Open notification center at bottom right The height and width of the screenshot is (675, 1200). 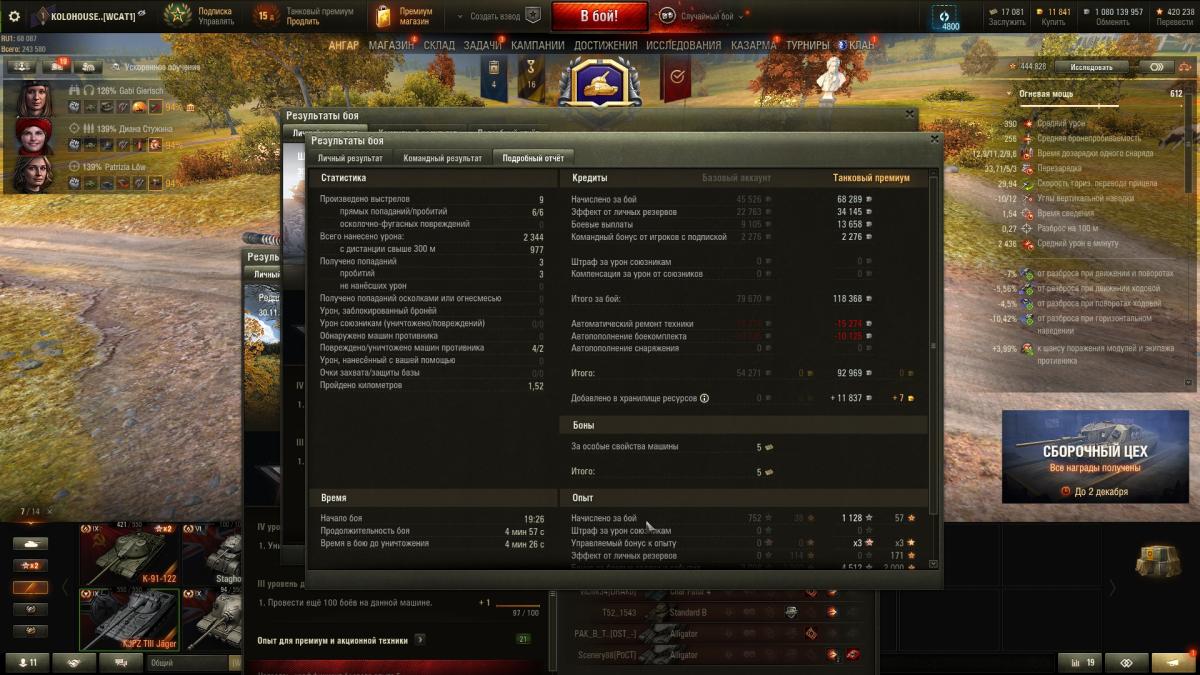point(1172,662)
